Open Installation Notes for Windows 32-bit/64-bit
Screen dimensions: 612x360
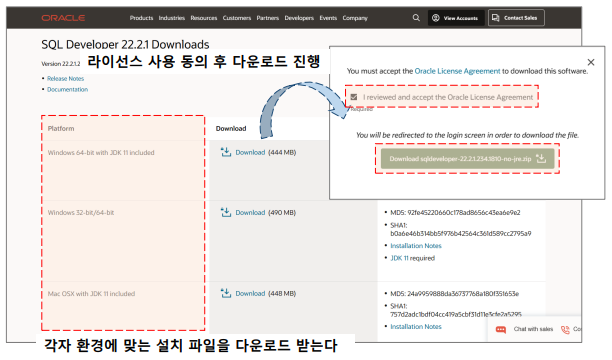click(416, 246)
